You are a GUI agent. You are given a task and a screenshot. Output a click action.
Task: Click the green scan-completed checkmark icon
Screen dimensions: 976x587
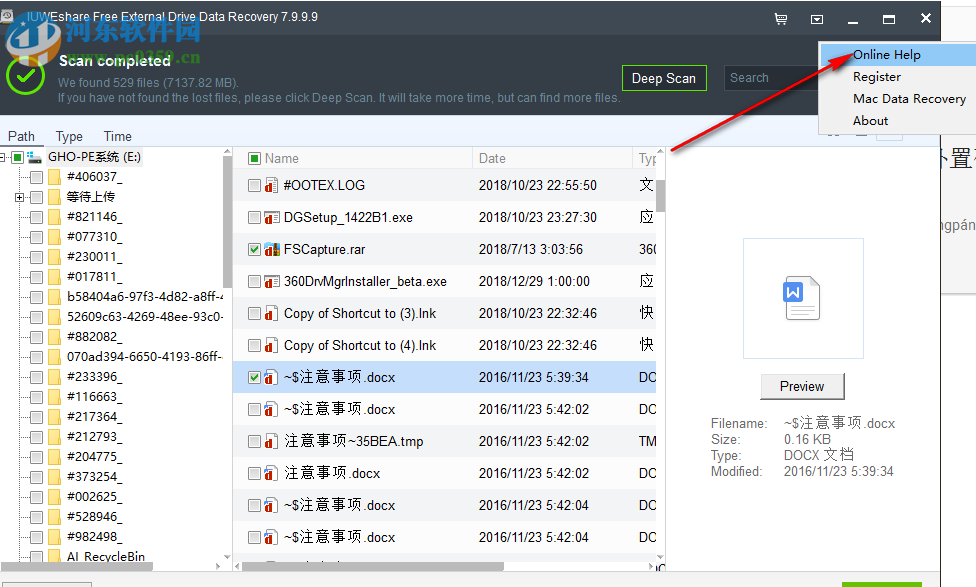click(26, 75)
